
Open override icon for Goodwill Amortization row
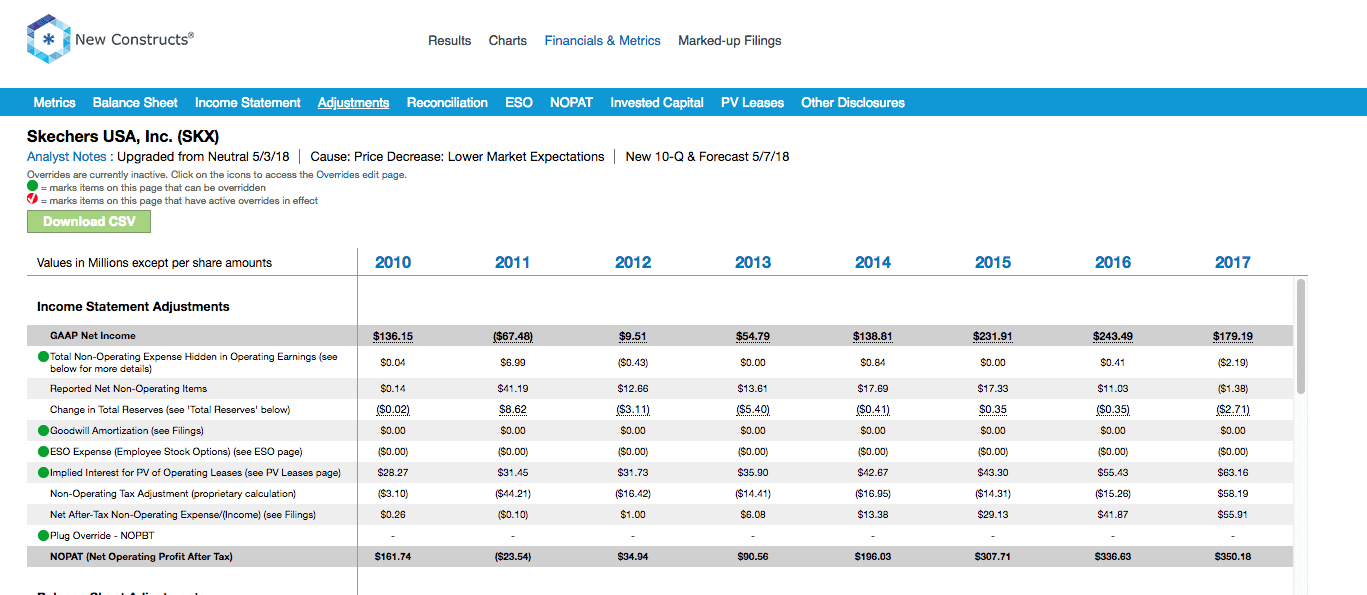pyautogui.click(x=43, y=431)
